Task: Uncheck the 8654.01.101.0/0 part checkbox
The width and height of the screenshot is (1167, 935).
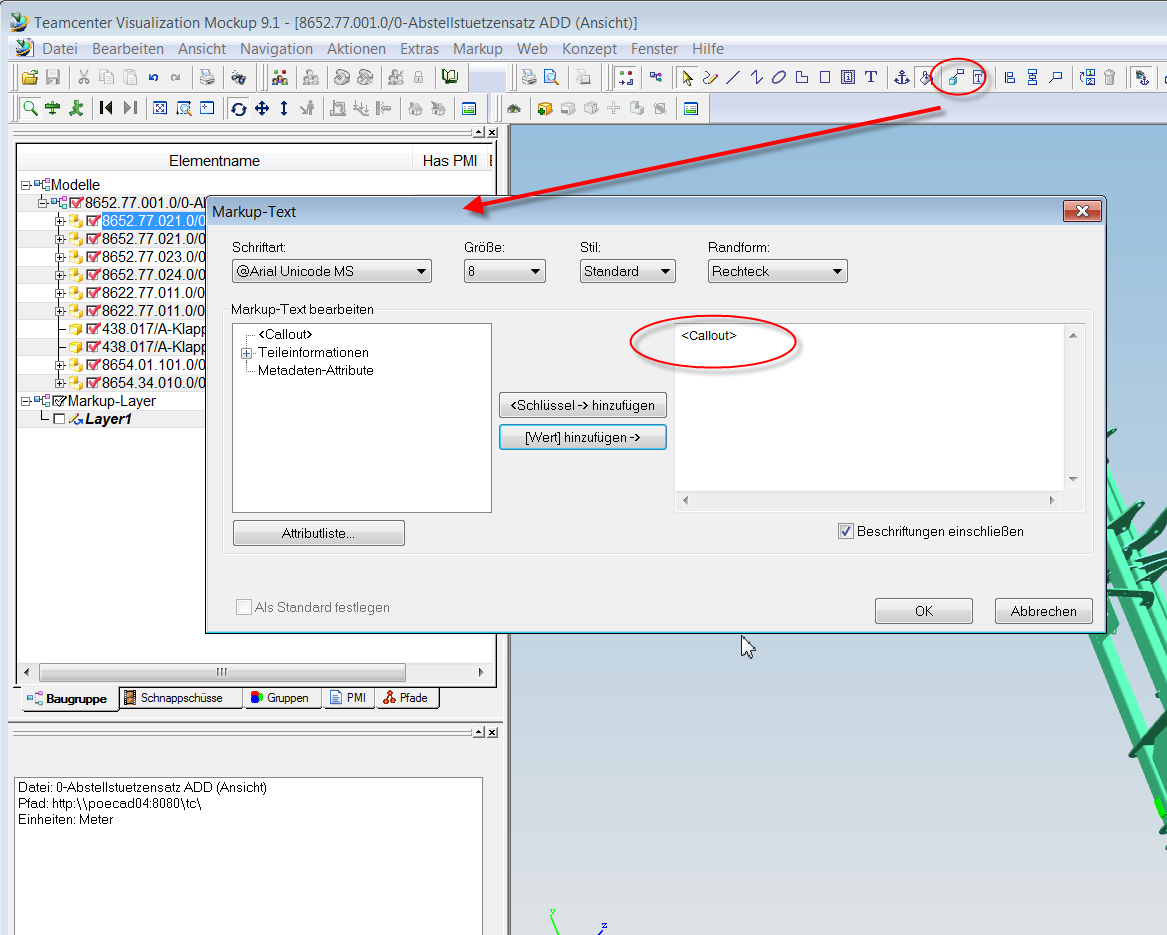Action: 93,365
